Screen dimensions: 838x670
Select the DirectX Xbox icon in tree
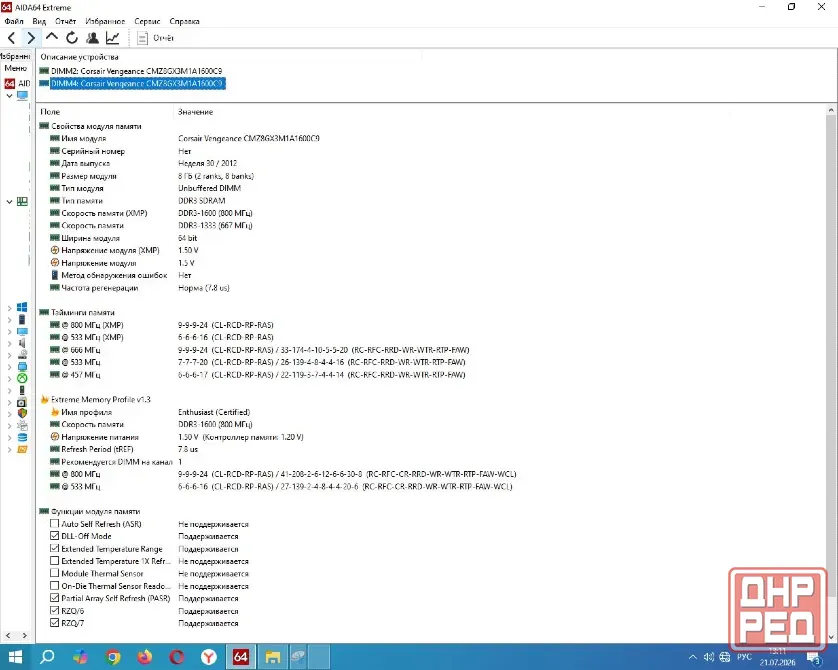click(22, 378)
